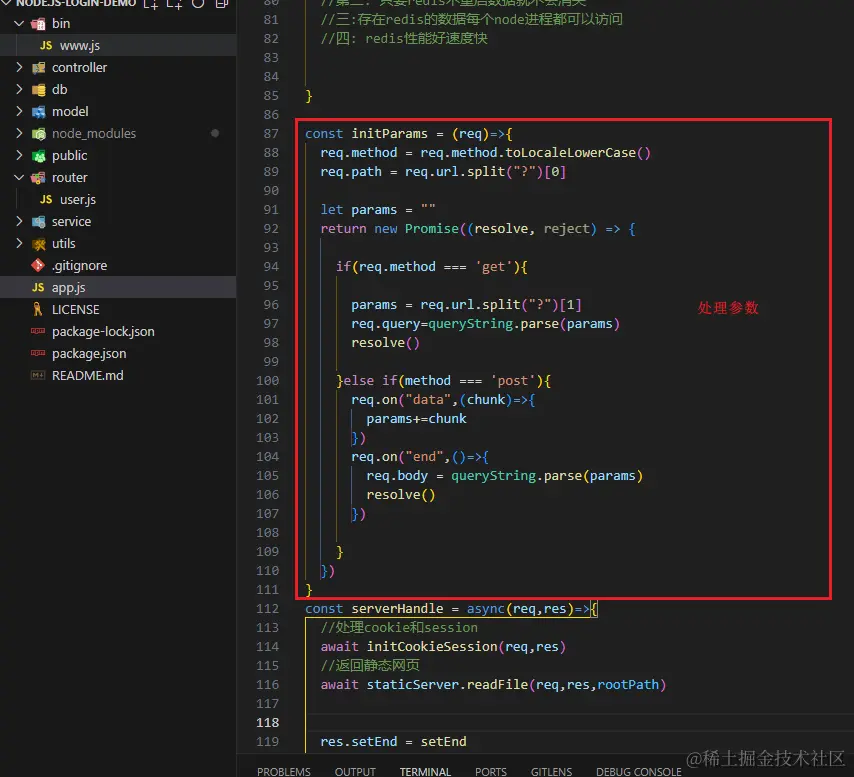This screenshot has height=777, width=854.
Task: Expand the service folder chevron
Action: click(19, 222)
